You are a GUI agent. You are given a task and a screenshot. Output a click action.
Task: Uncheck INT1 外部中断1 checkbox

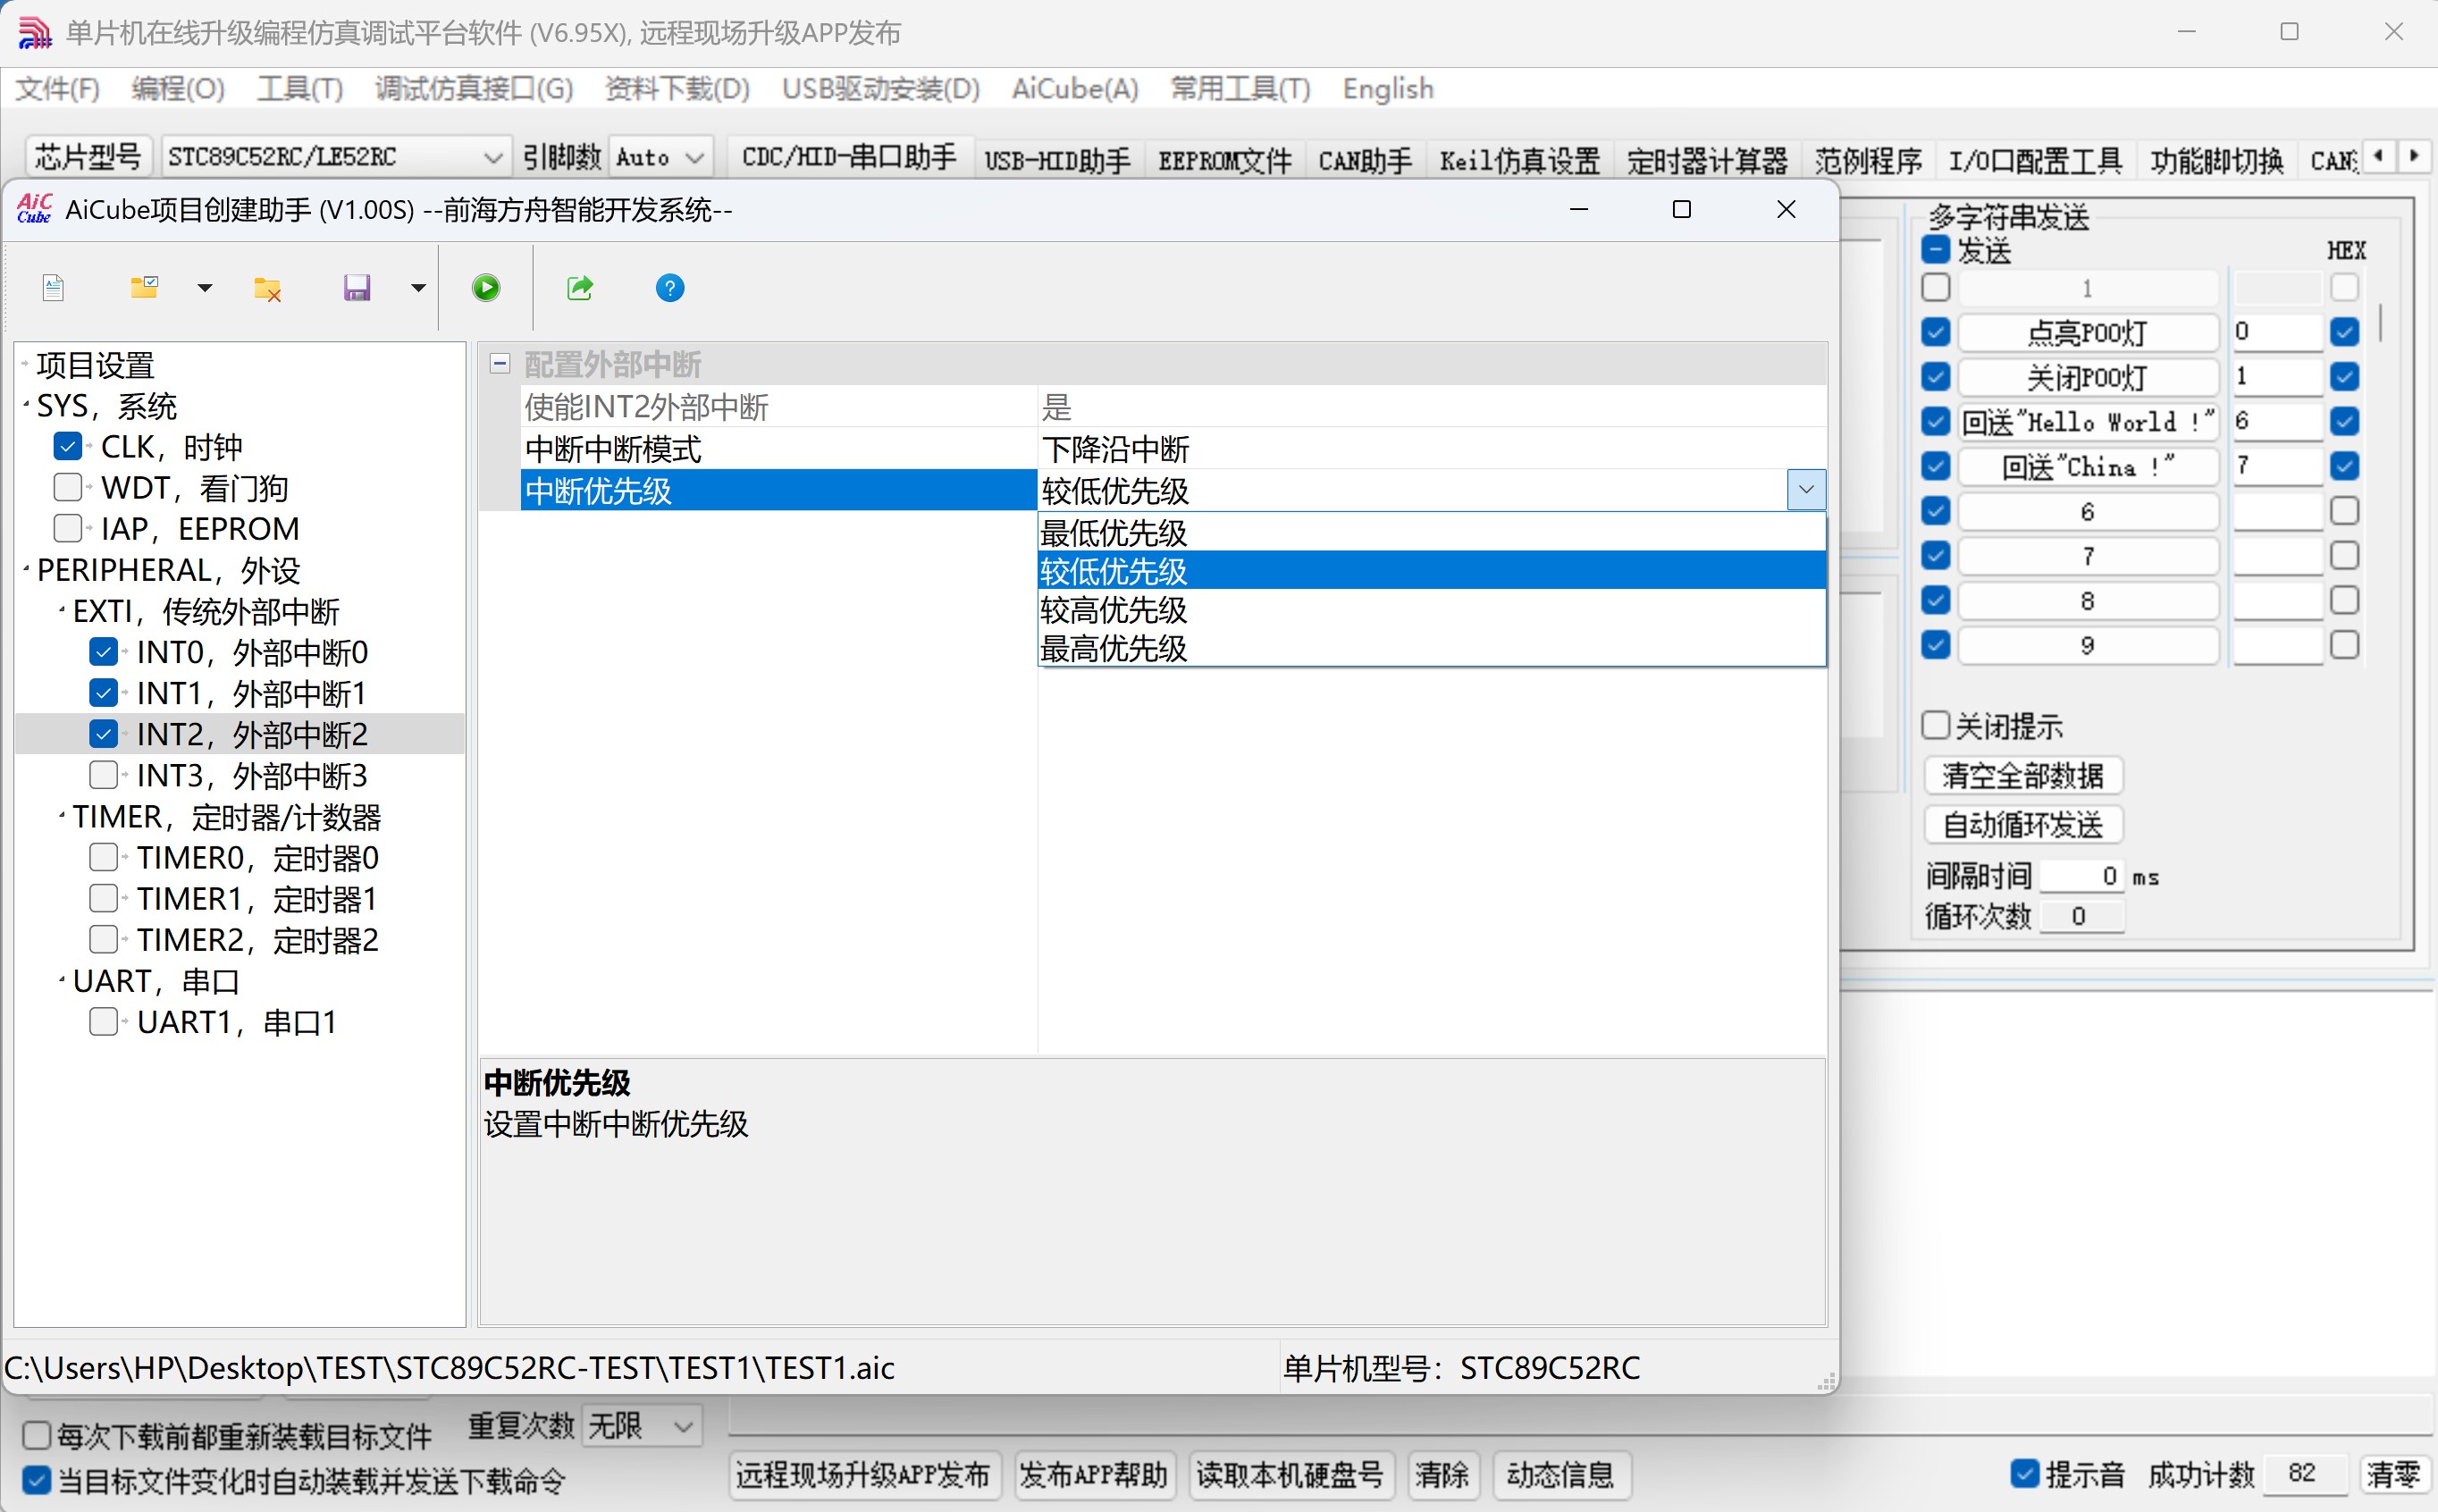(104, 693)
